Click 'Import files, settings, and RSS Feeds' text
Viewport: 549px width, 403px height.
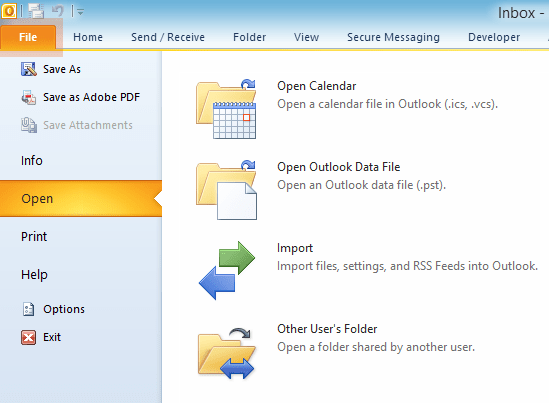click(407, 266)
